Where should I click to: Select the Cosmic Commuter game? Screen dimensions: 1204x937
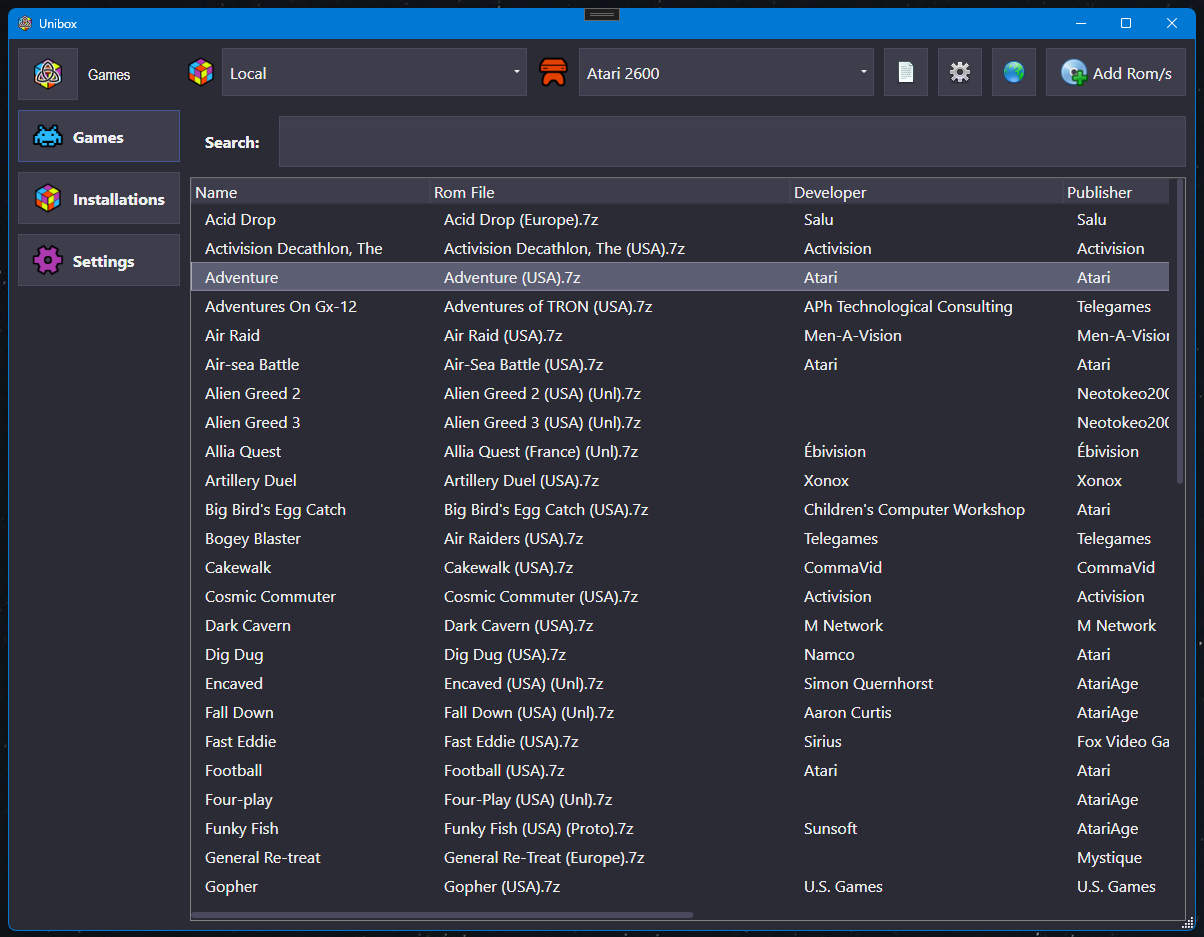click(270, 596)
